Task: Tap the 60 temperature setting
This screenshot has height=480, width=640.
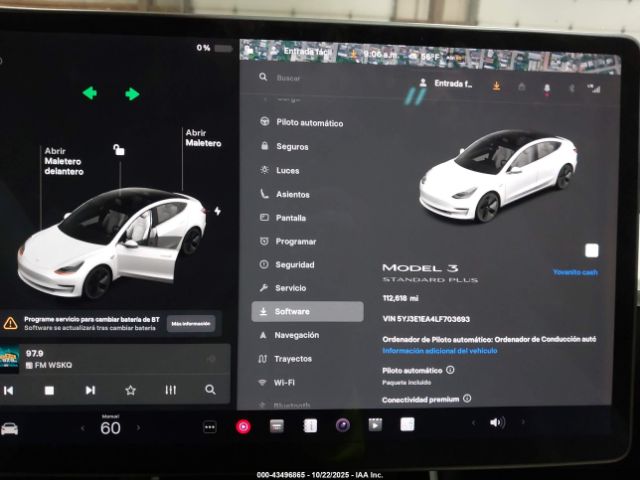Action: click(110, 428)
